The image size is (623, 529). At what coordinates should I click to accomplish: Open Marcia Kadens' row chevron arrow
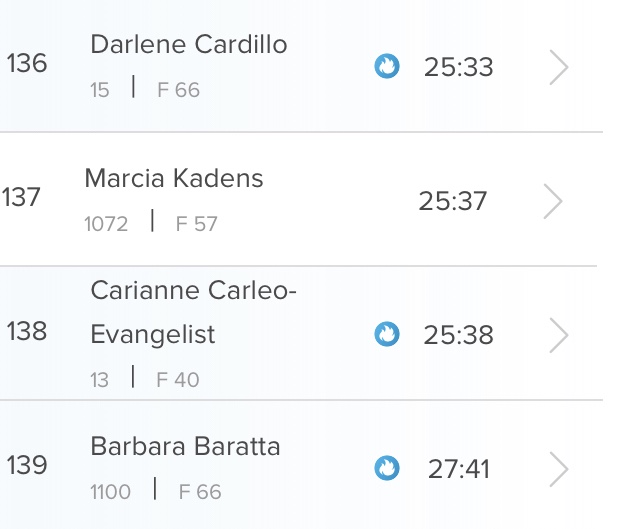point(553,201)
